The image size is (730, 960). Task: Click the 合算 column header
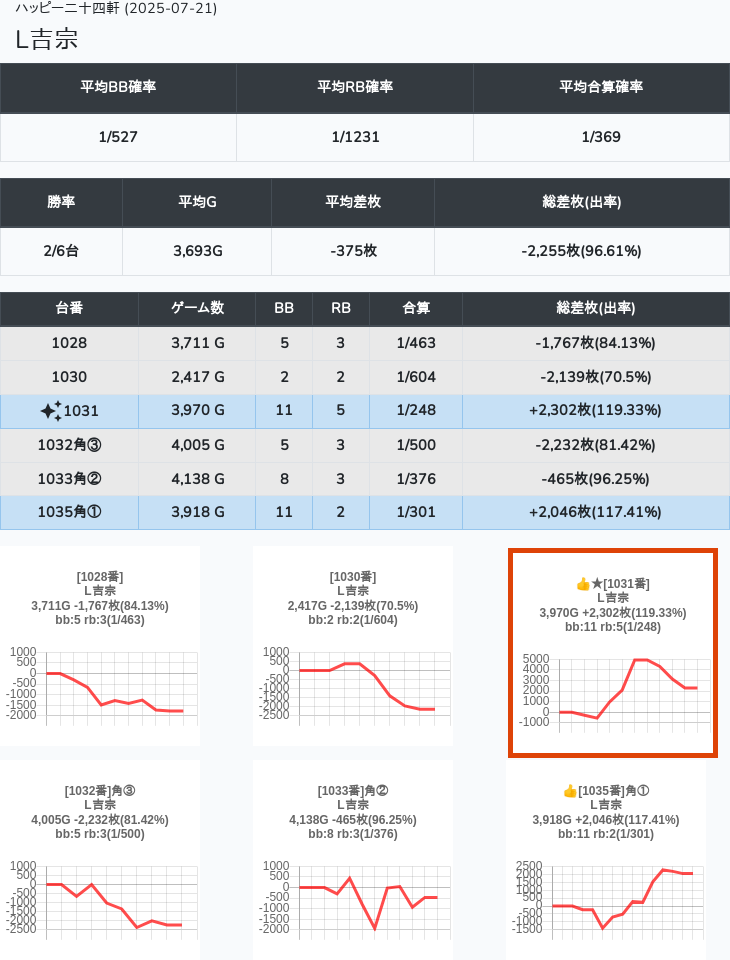pos(416,309)
